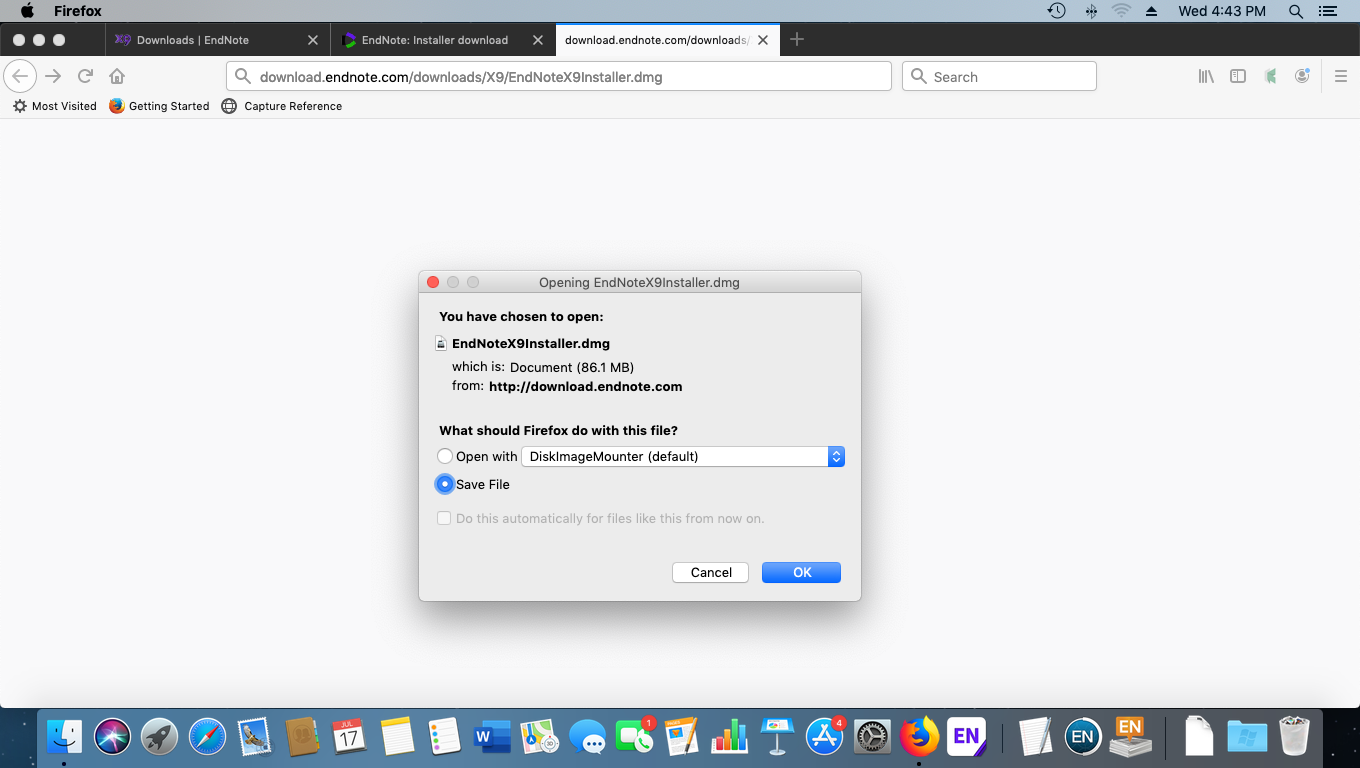Viewport: 1360px width, 768px height.
Task: Click the Firefox Search box
Action: (999, 76)
